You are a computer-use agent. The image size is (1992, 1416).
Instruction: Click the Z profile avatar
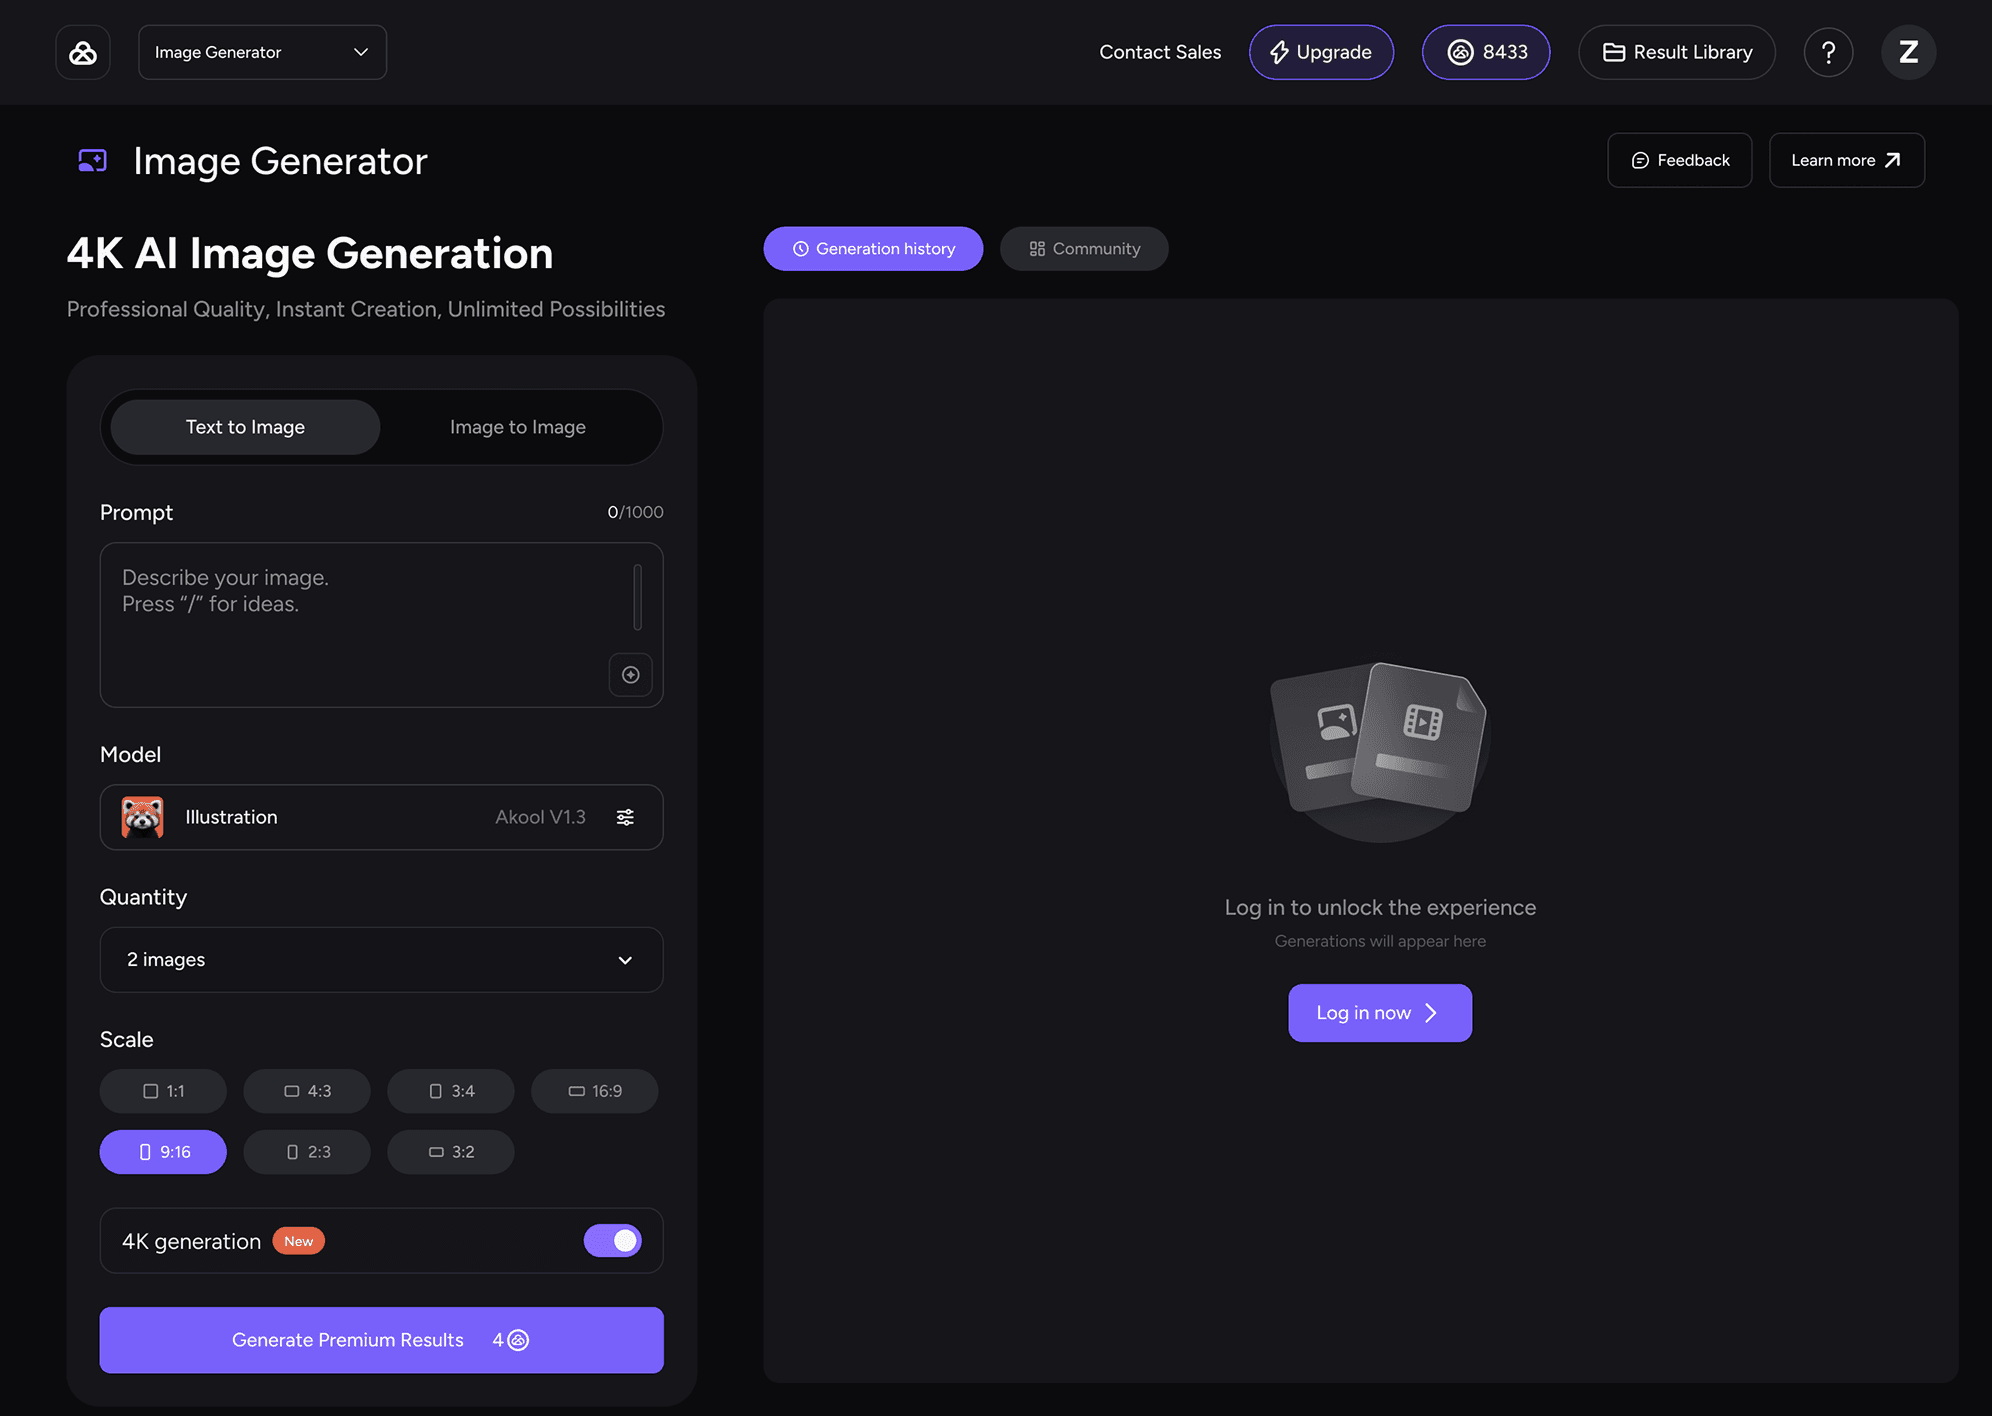(1908, 52)
